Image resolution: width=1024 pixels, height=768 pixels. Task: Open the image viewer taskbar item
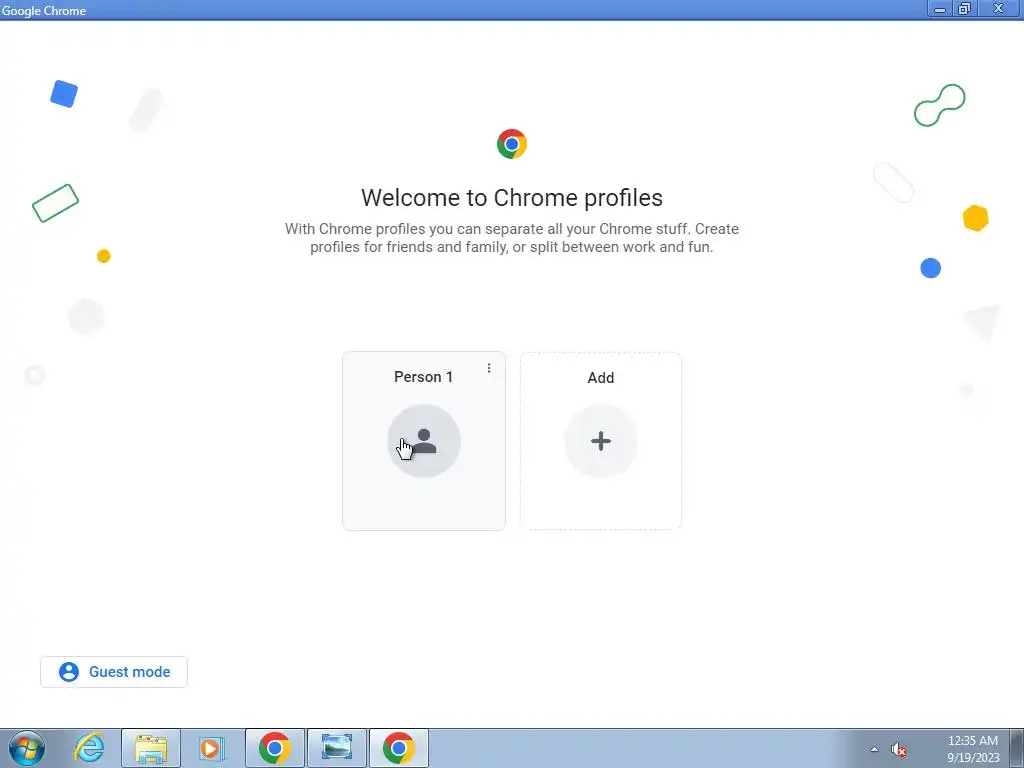[337, 748]
